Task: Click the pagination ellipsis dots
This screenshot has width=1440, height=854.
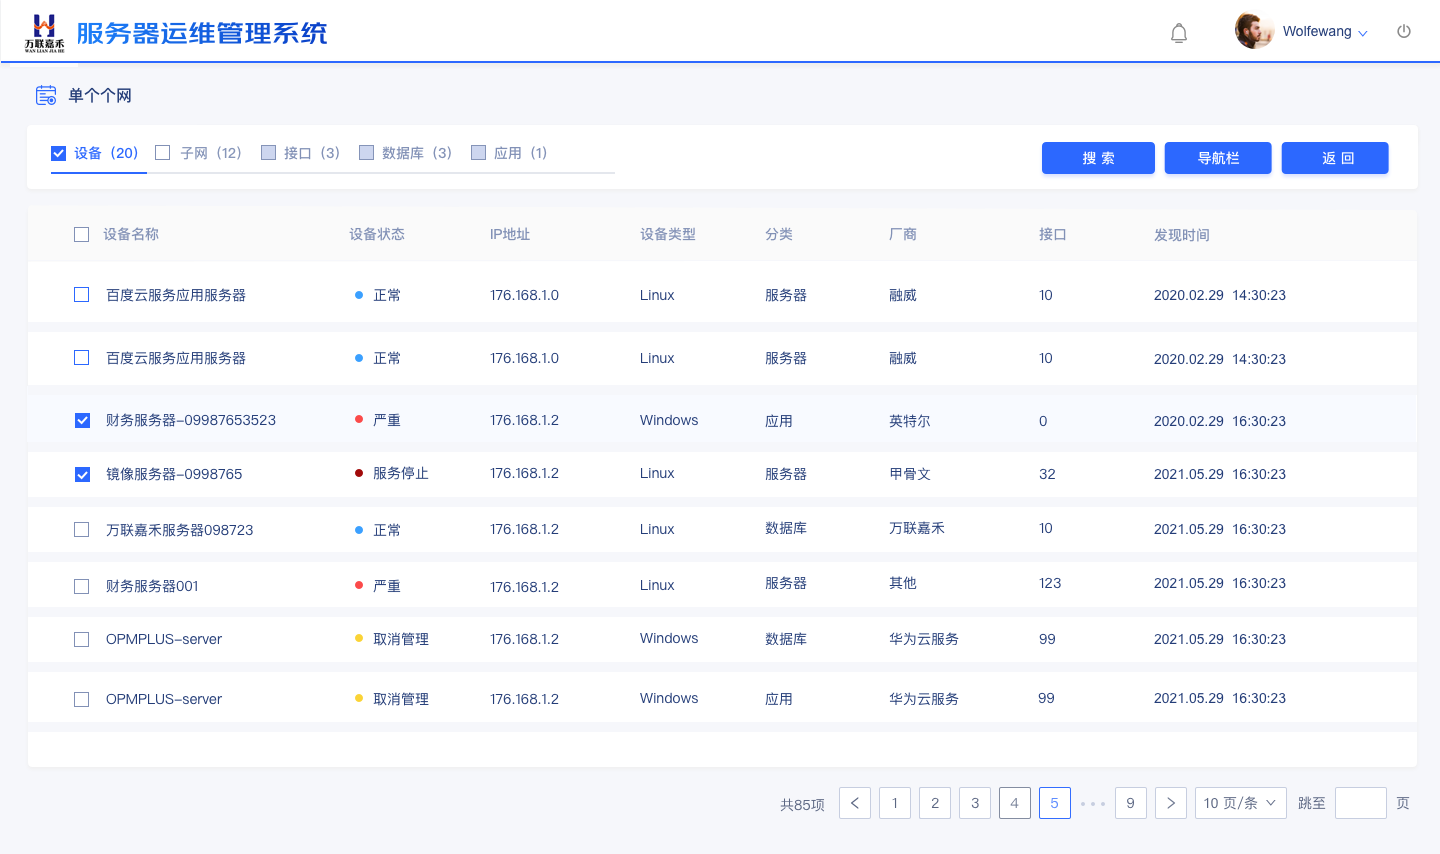Action: (x=1093, y=804)
